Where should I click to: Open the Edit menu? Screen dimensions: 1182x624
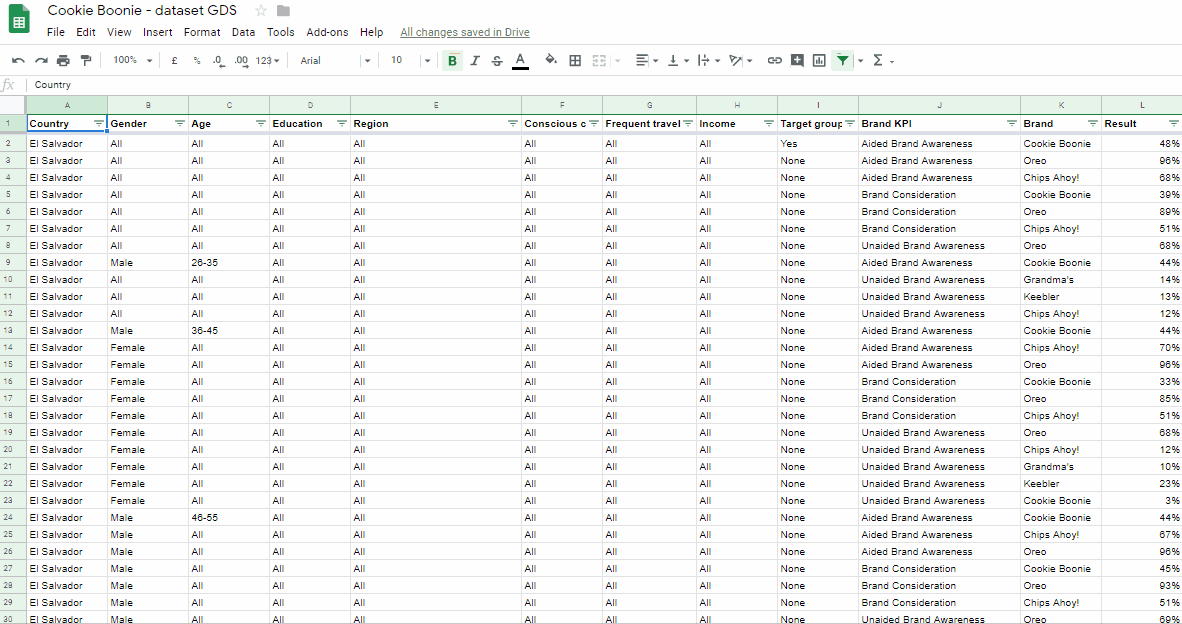pyautogui.click(x=86, y=32)
